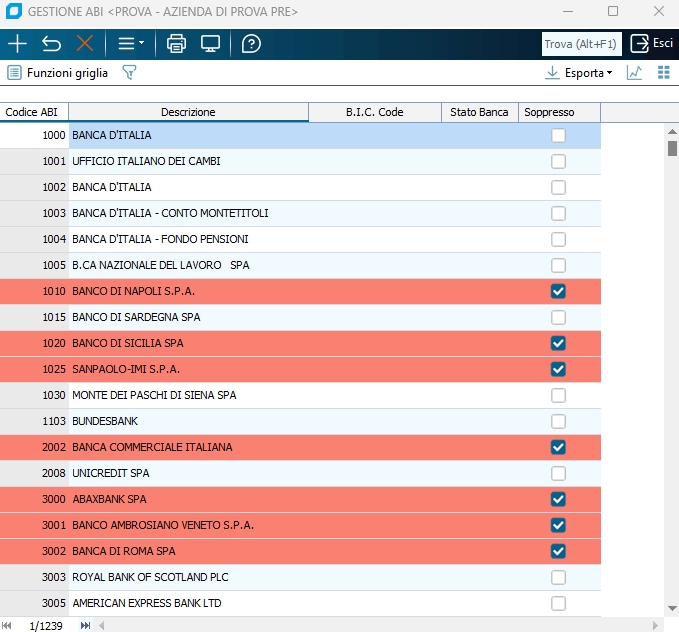Click the undo arrow icon in toolbar

pyautogui.click(x=51, y=44)
